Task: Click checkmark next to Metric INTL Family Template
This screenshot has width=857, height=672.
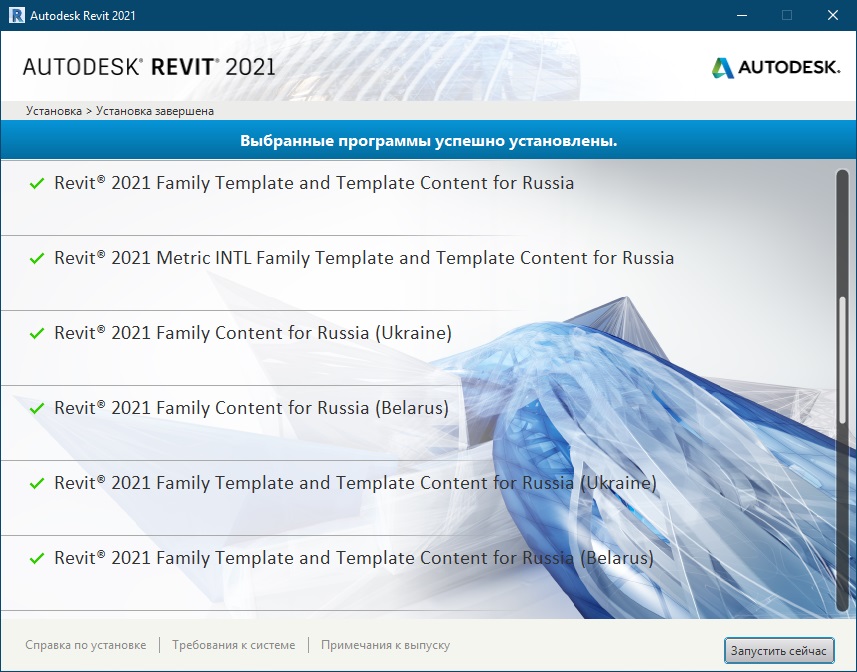Action: pyautogui.click(x=37, y=259)
